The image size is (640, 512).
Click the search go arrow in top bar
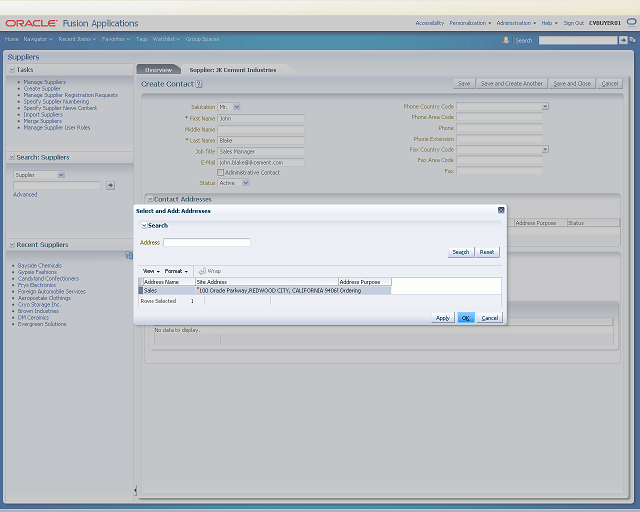[623, 40]
